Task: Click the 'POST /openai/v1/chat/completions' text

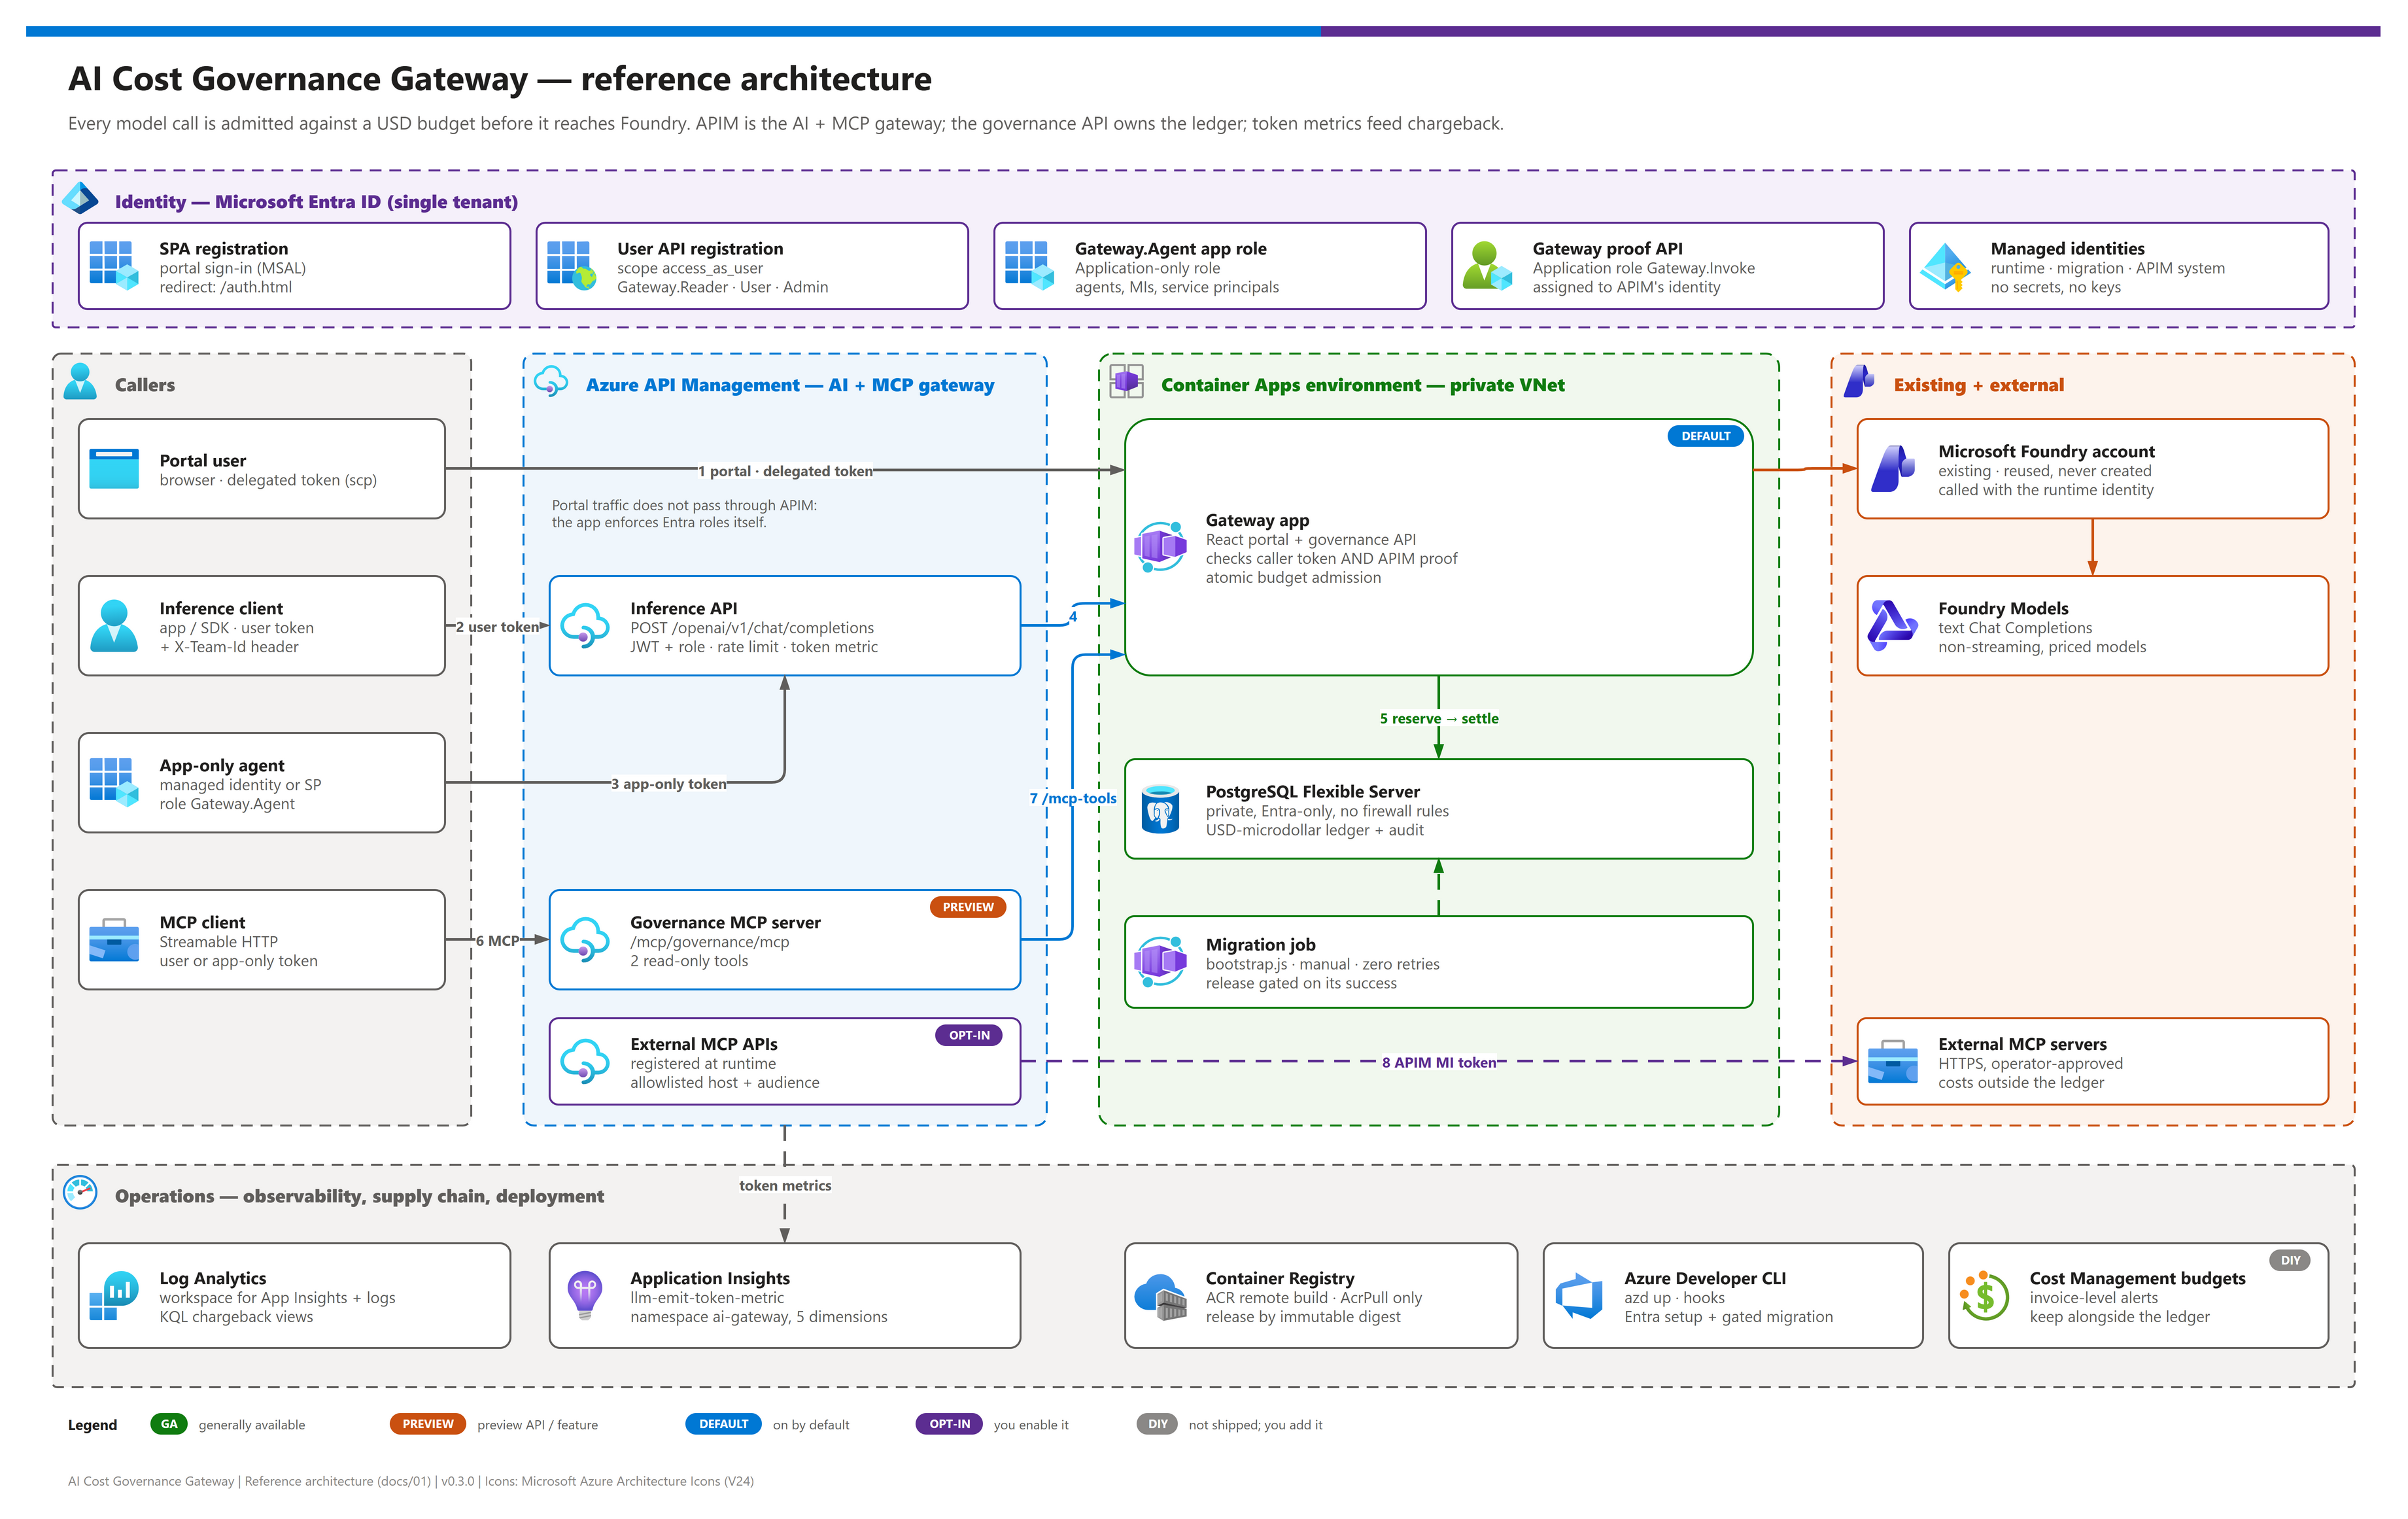Action: [x=751, y=627]
